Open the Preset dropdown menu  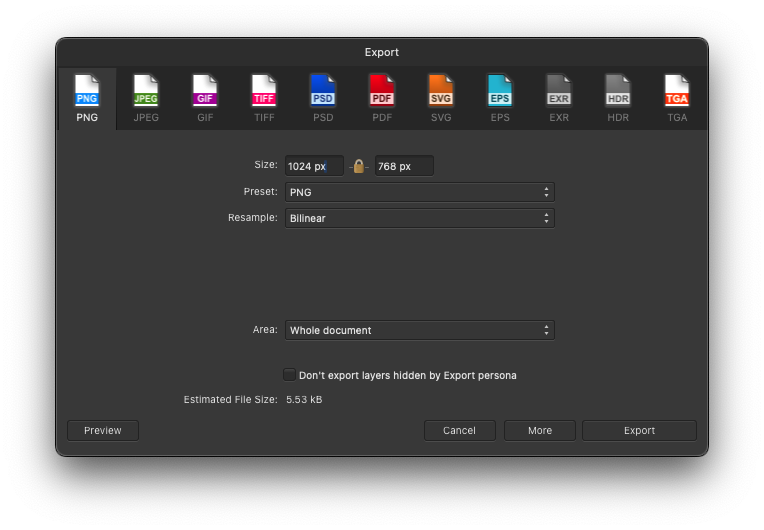tap(419, 192)
